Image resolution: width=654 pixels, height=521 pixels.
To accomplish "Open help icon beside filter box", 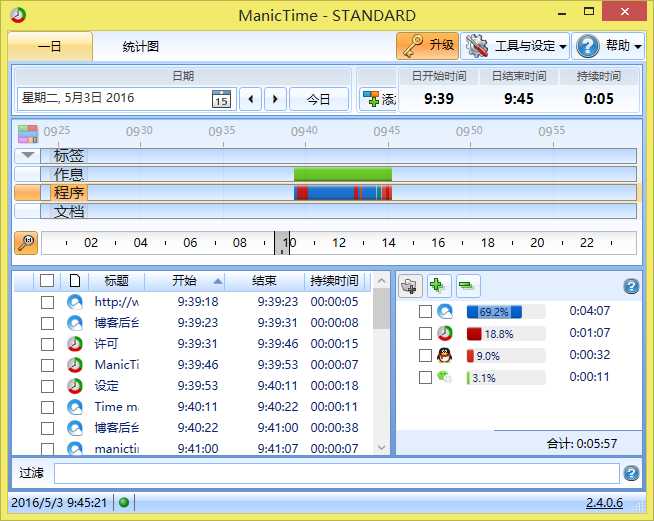I will tap(631, 473).
